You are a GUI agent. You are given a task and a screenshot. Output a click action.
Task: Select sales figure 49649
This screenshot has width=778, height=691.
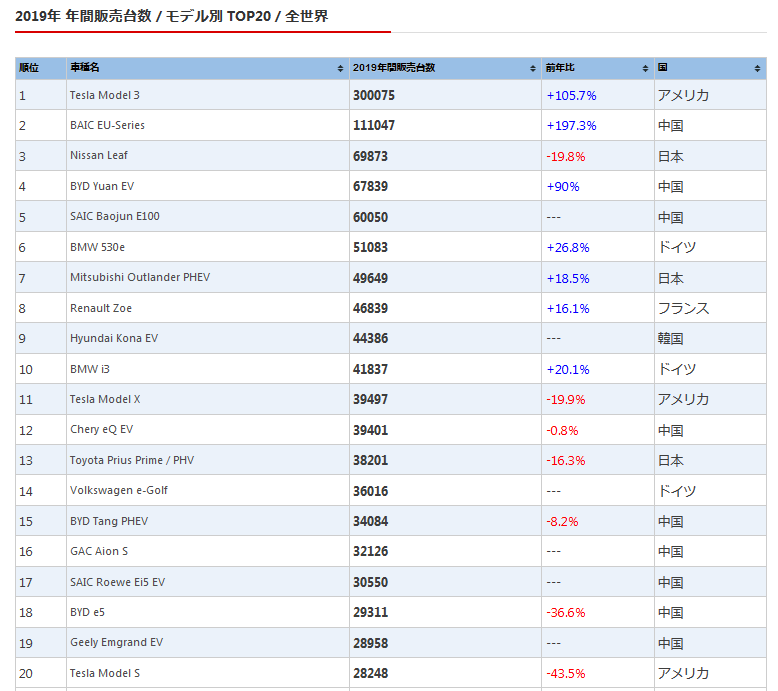[x=370, y=278]
